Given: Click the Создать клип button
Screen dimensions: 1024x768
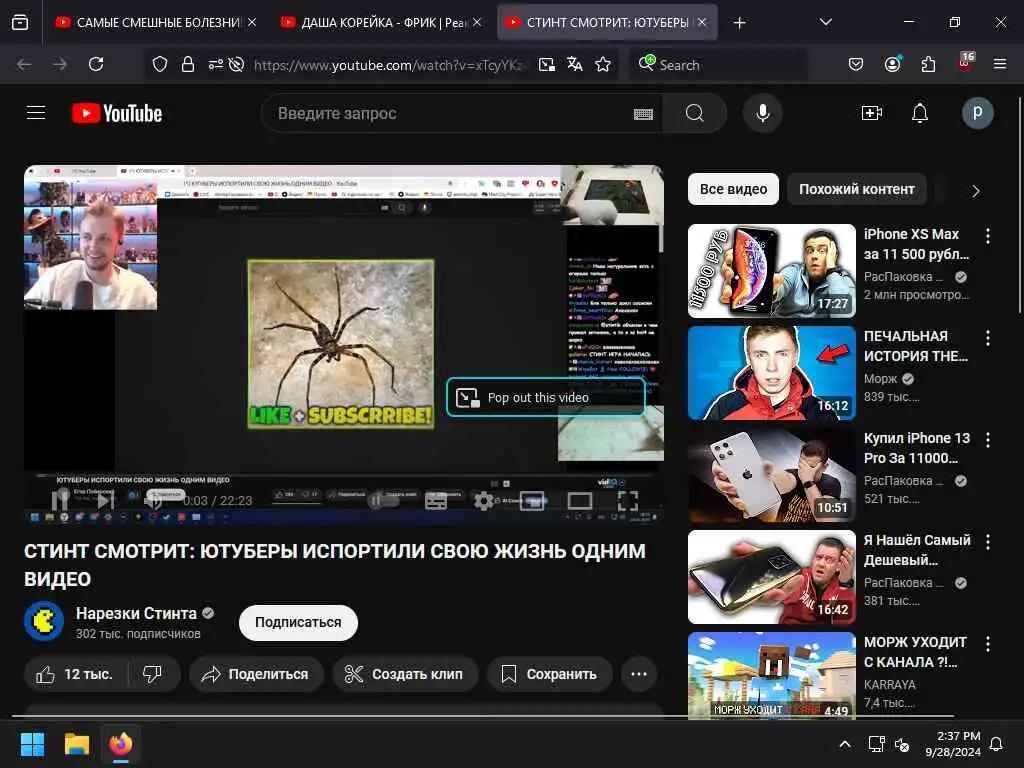Looking at the screenshot, I should coord(405,674).
